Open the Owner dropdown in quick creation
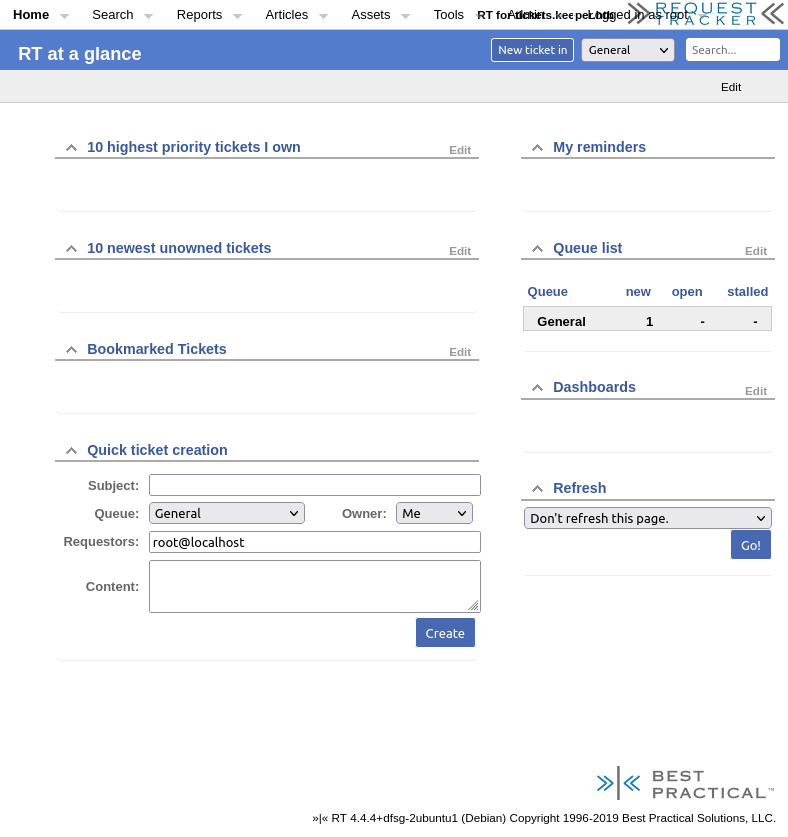788x837 pixels. [x=434, y=513]
